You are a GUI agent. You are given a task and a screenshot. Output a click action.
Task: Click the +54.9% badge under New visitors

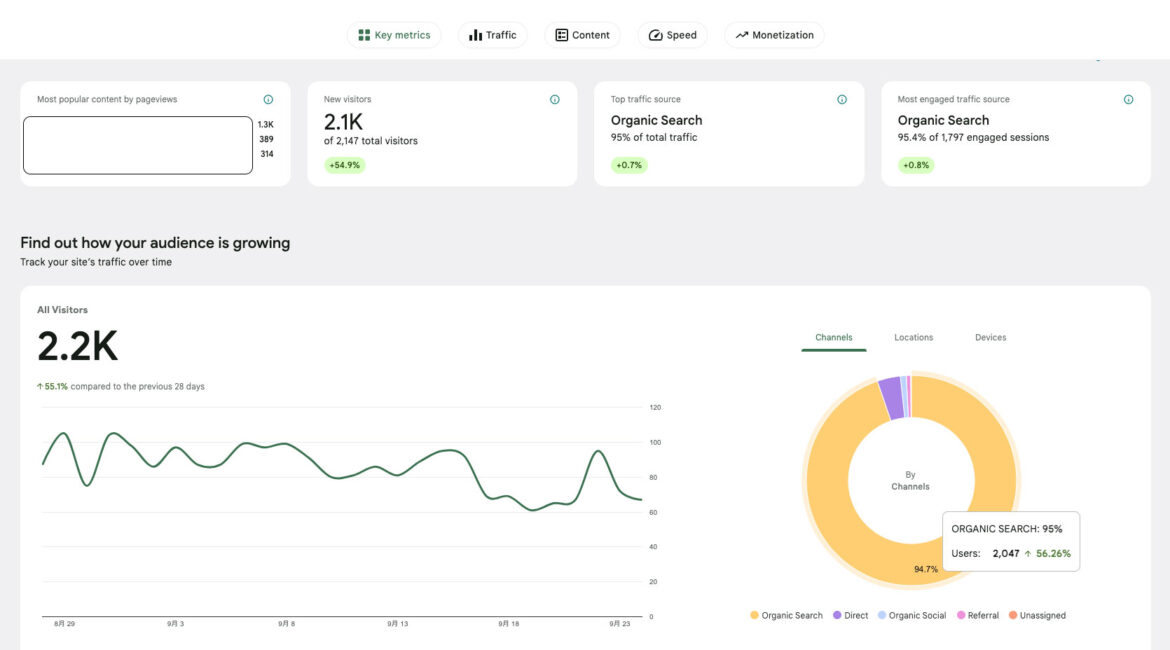pos(344,165)
